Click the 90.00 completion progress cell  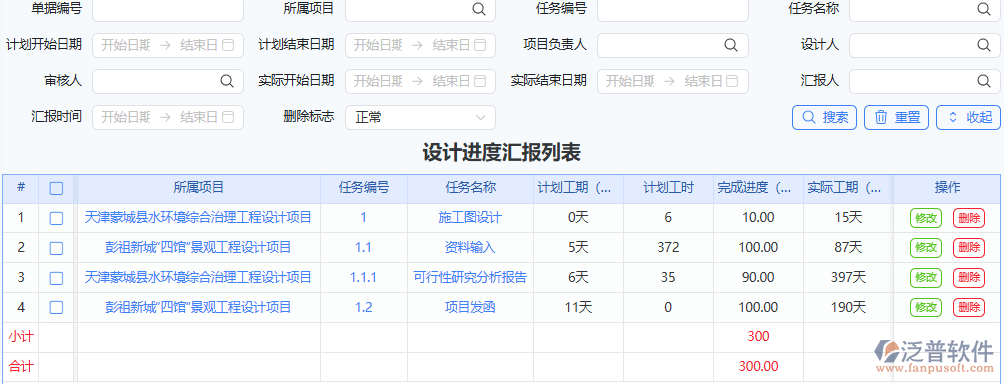tap(758, 277)
